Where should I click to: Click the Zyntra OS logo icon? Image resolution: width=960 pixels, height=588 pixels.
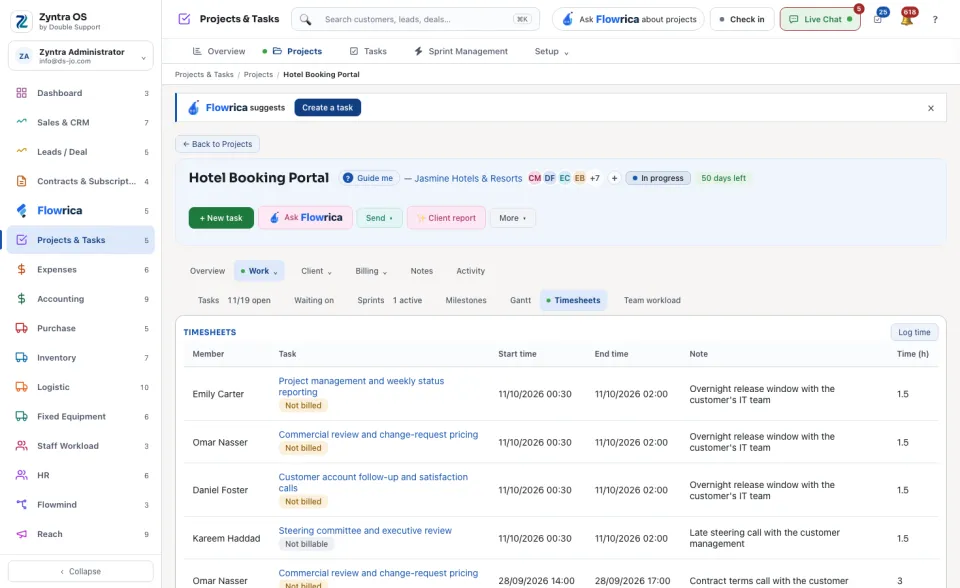pyautogui.click(x=21, y=21)
